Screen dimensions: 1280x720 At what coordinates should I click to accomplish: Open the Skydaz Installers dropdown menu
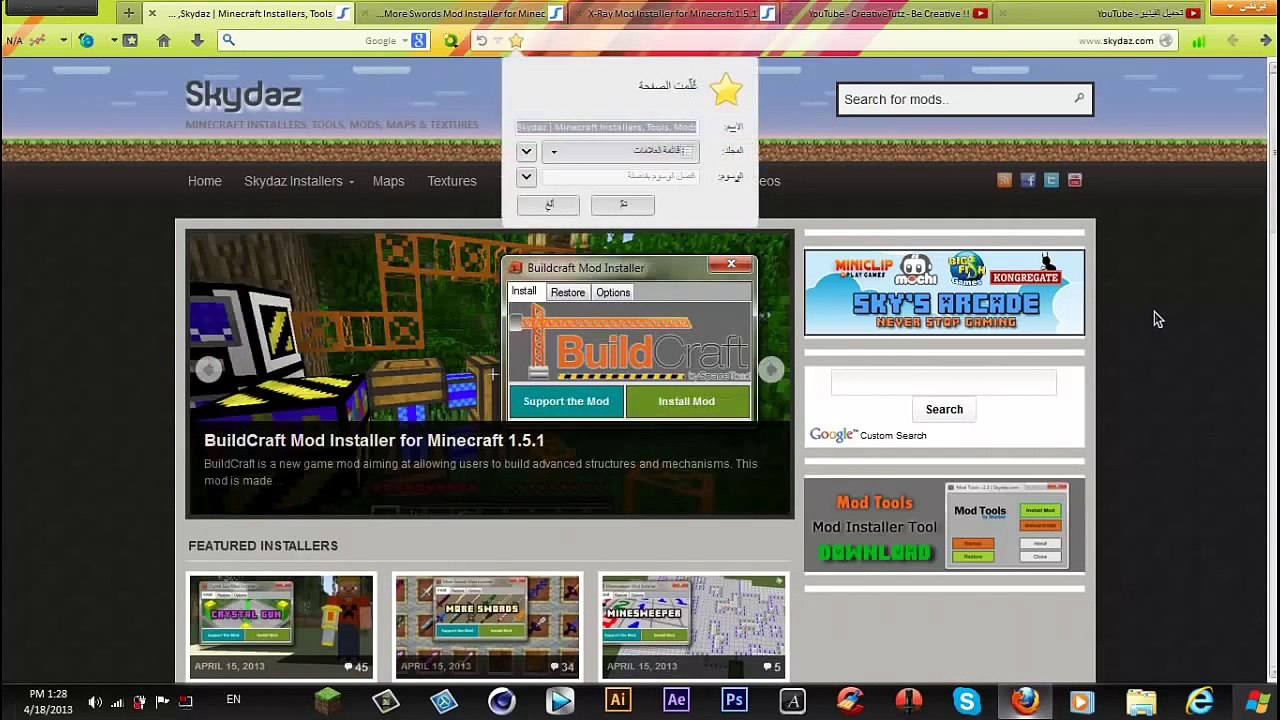point(298,181)
